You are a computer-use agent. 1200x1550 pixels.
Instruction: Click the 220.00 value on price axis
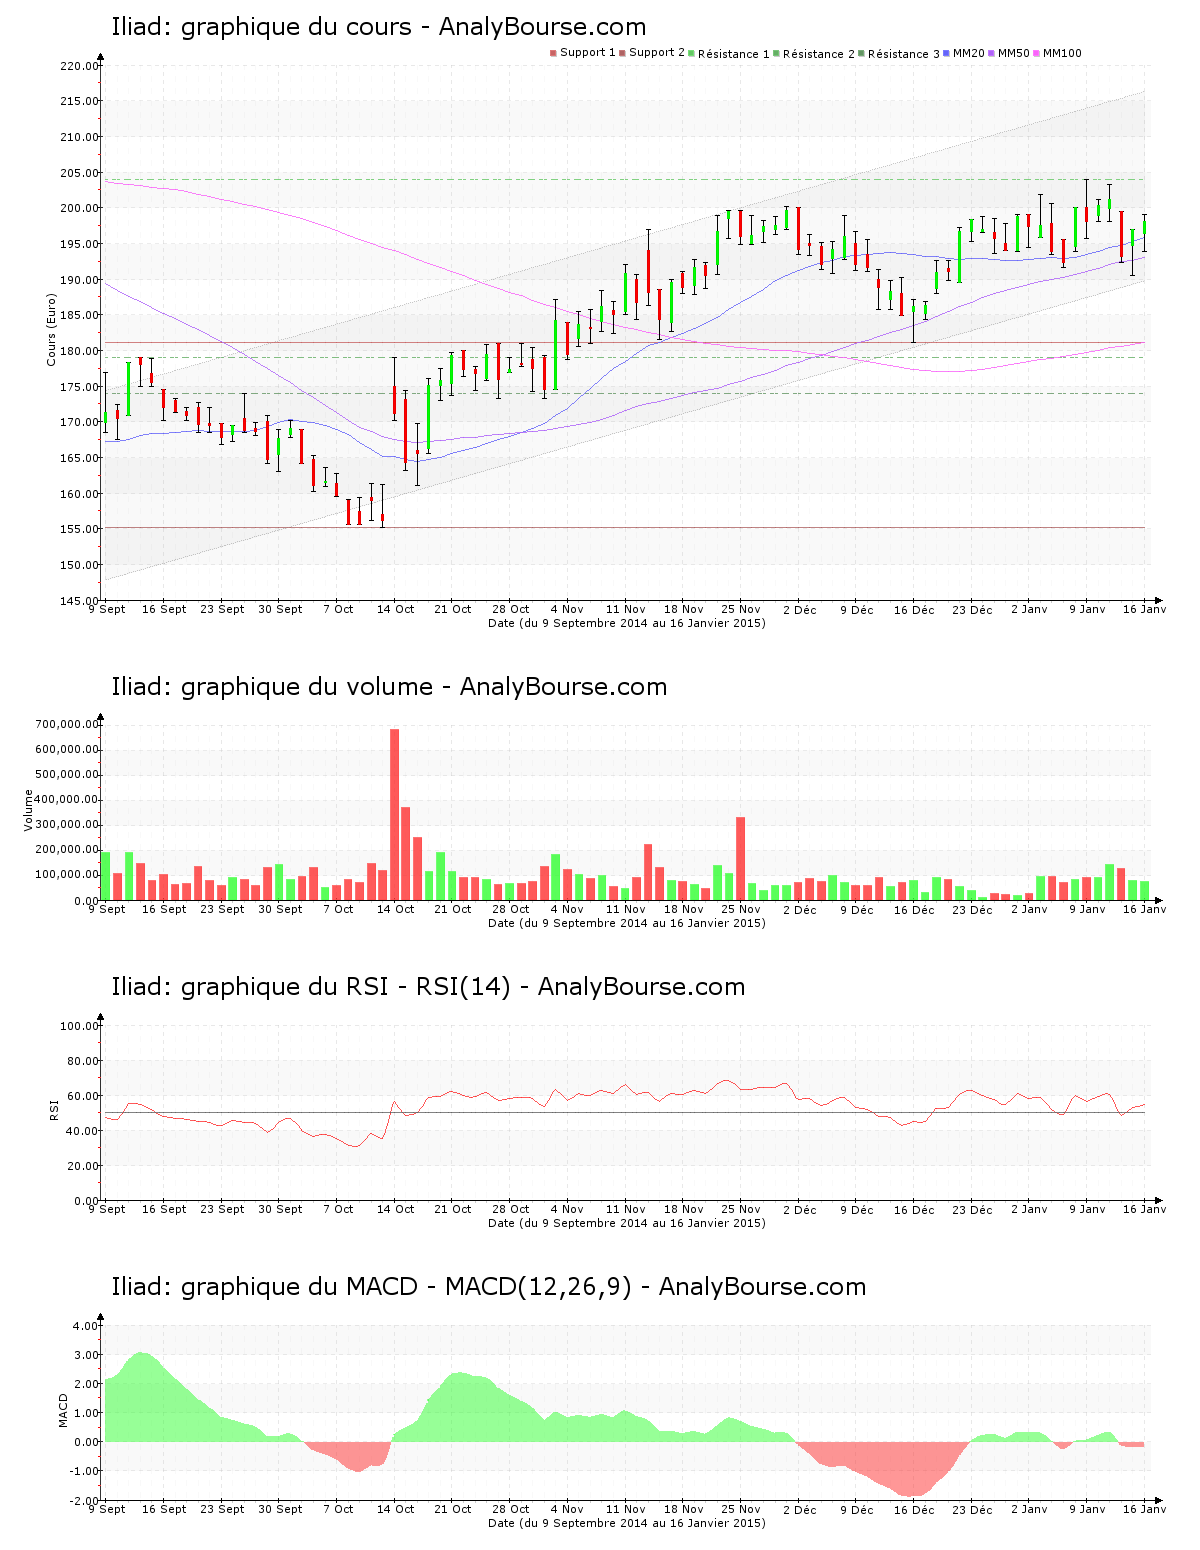[x=80, y=66]
